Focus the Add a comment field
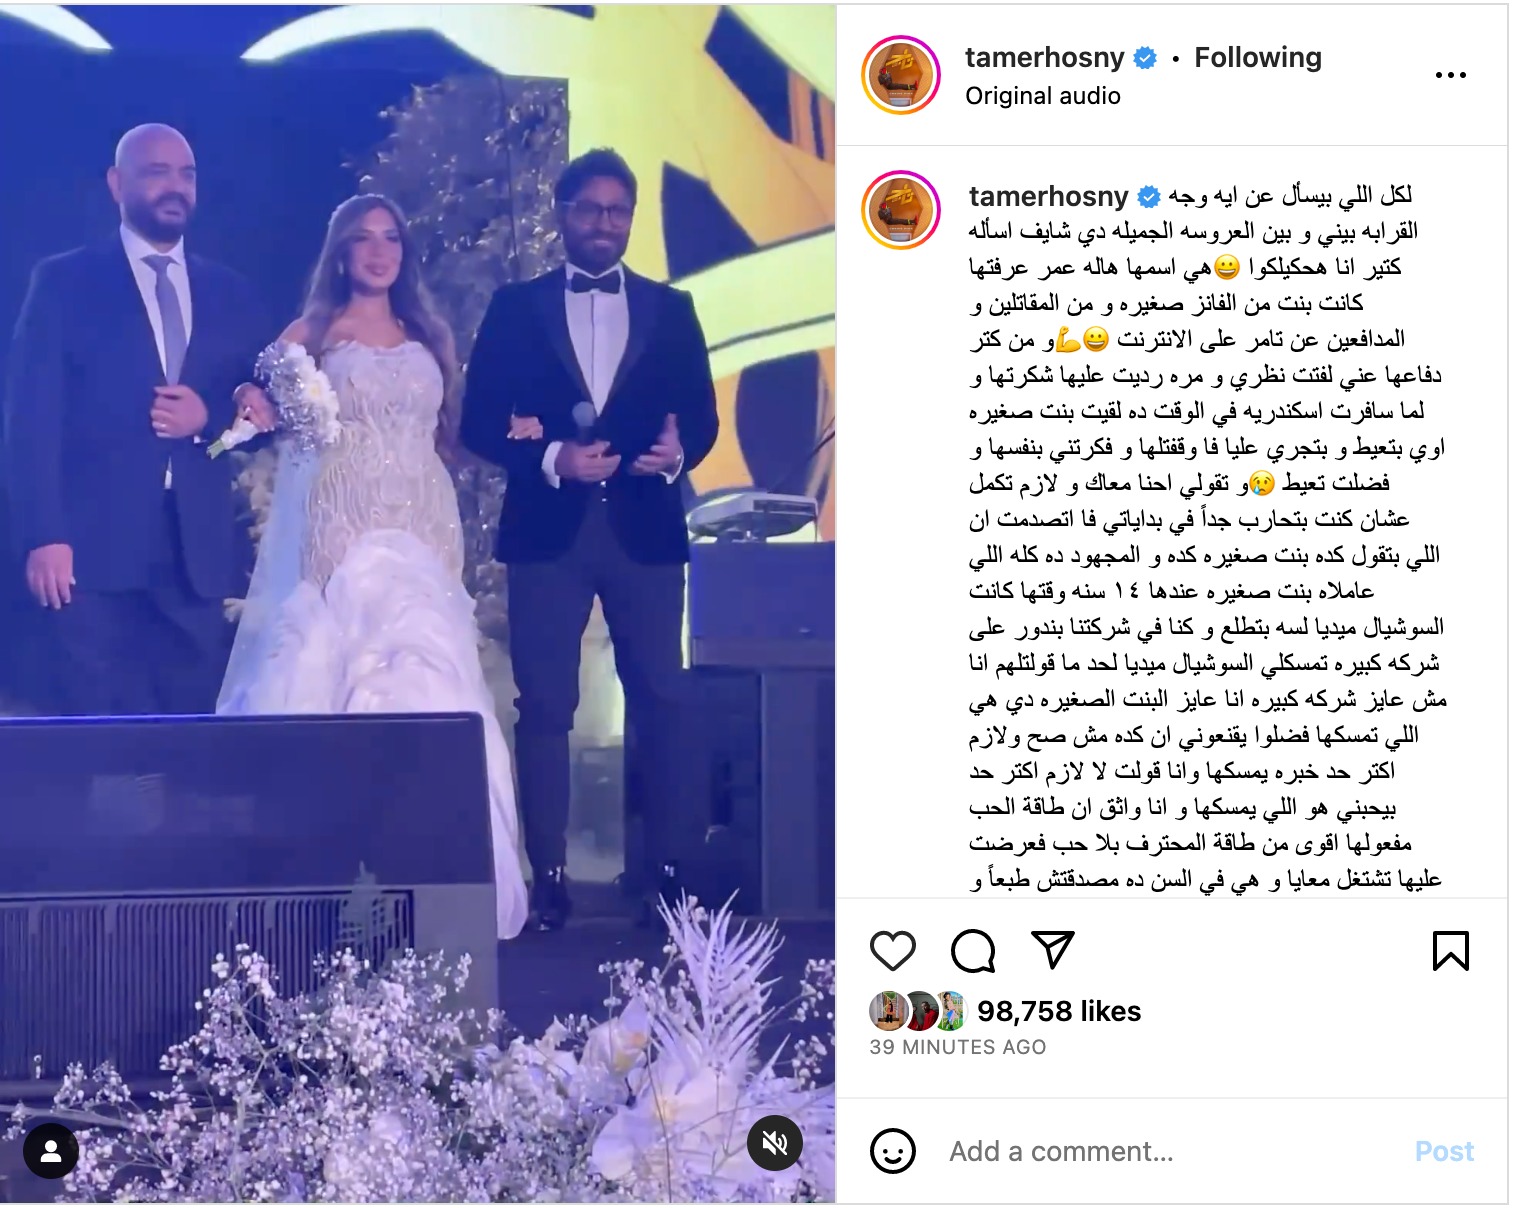1522x1208 pixels. pos(1170,1151)
